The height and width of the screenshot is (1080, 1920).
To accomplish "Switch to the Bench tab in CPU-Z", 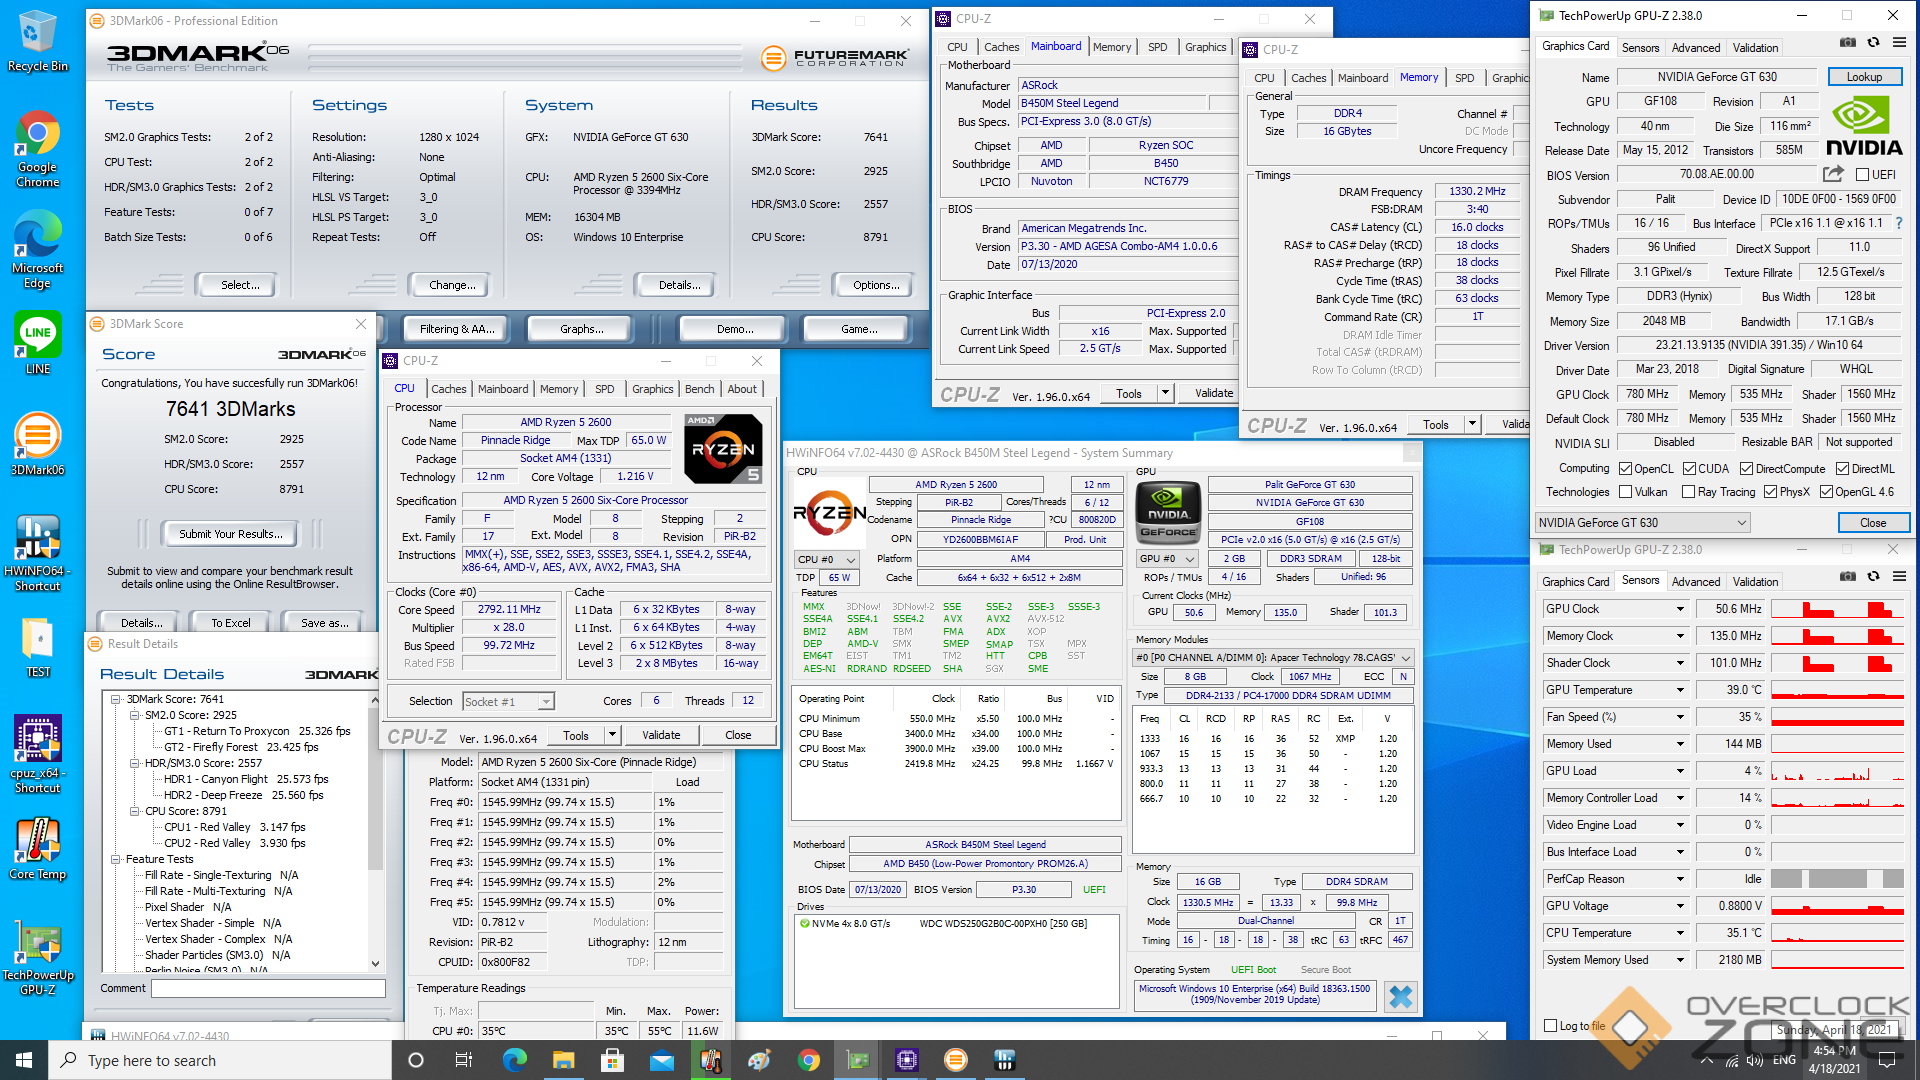I will [x=699, y=389].
